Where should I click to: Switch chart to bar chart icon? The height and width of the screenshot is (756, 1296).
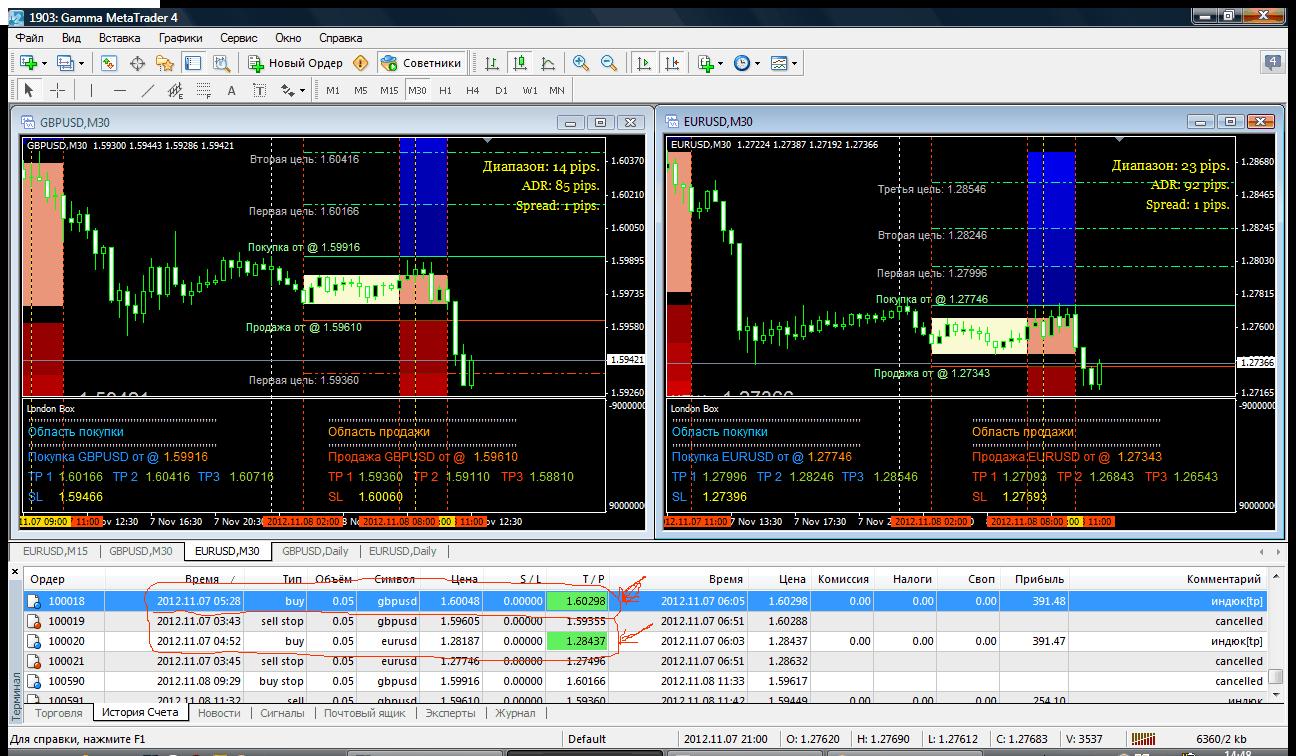coord(492,63)
